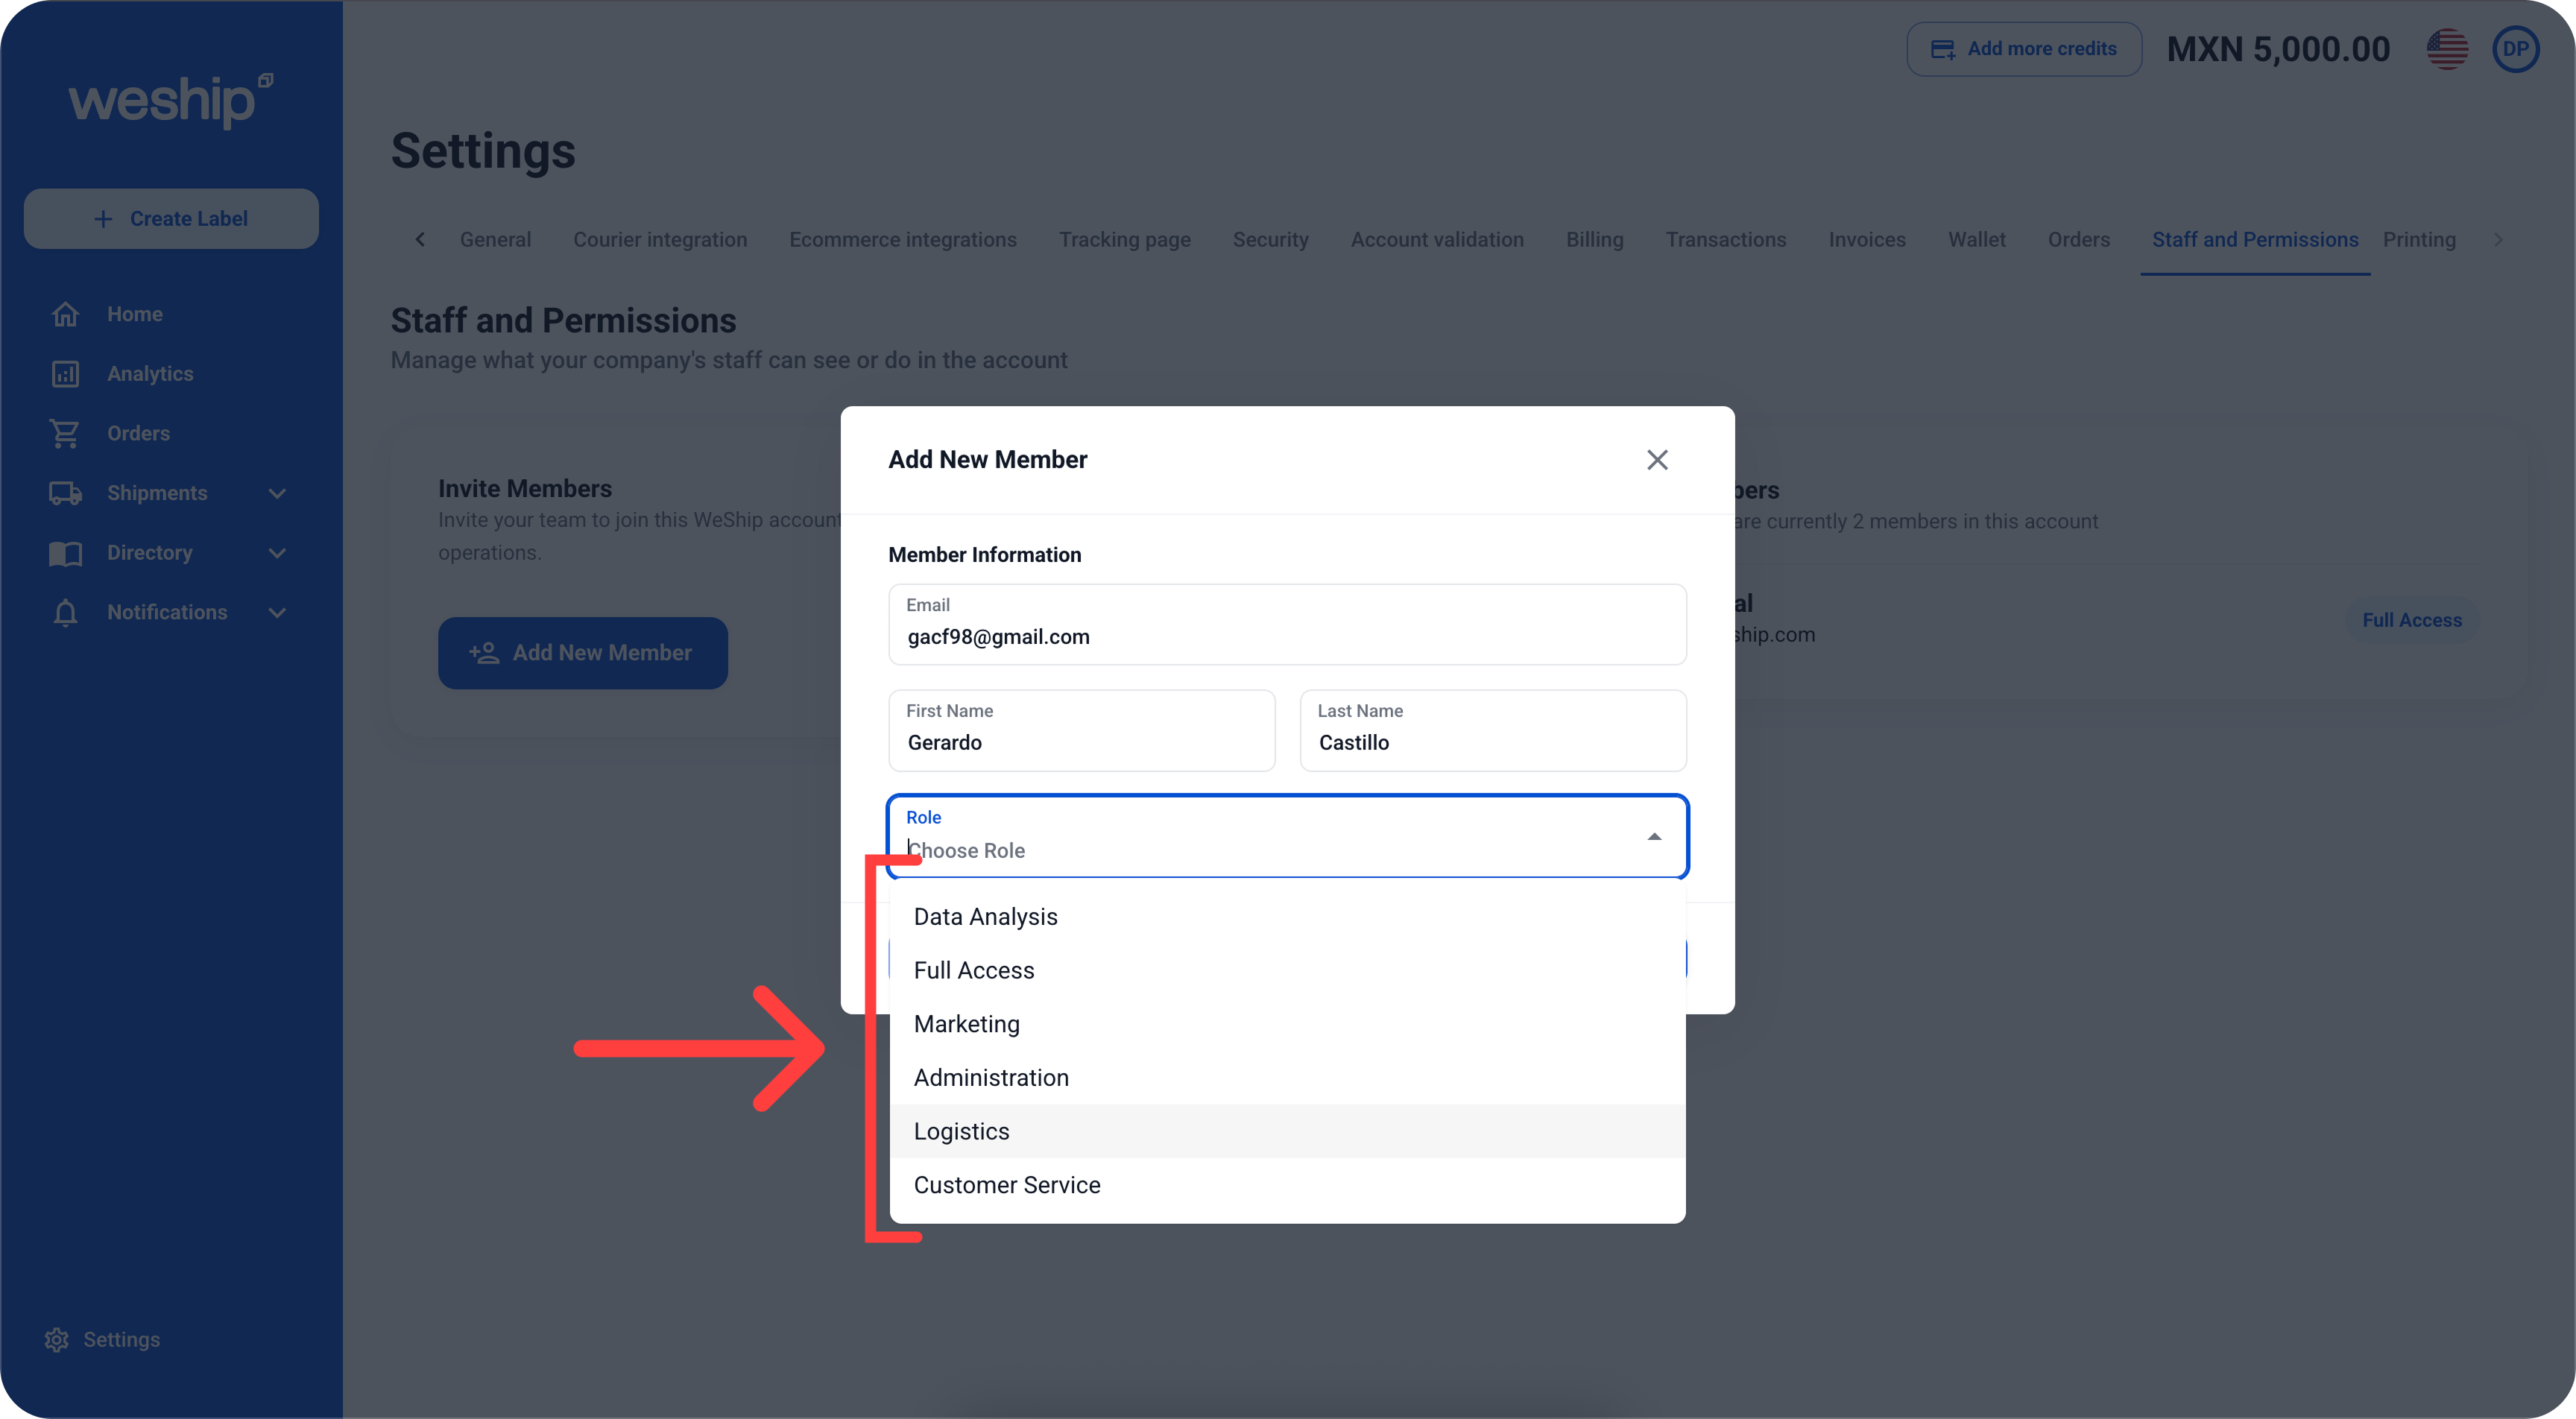The height and width of the screenshot is (1419, 2576).
Task: Click the First Name field
Action: click(1081, 731)
